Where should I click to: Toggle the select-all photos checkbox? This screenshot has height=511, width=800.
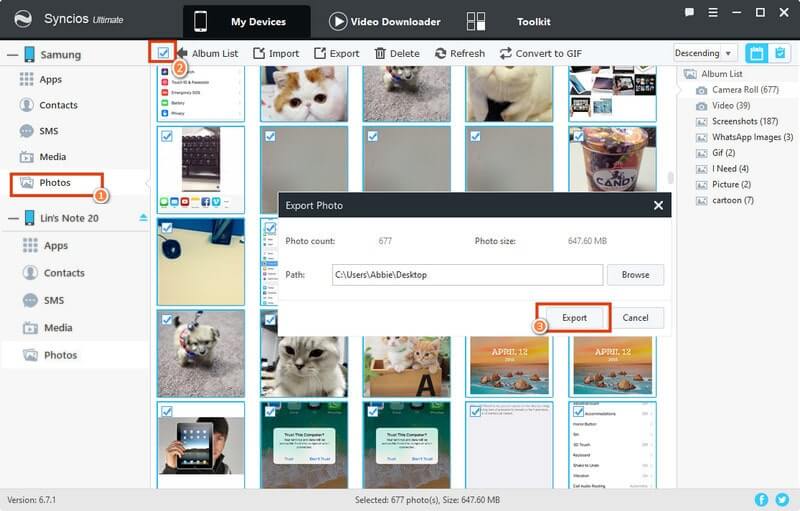164,52
